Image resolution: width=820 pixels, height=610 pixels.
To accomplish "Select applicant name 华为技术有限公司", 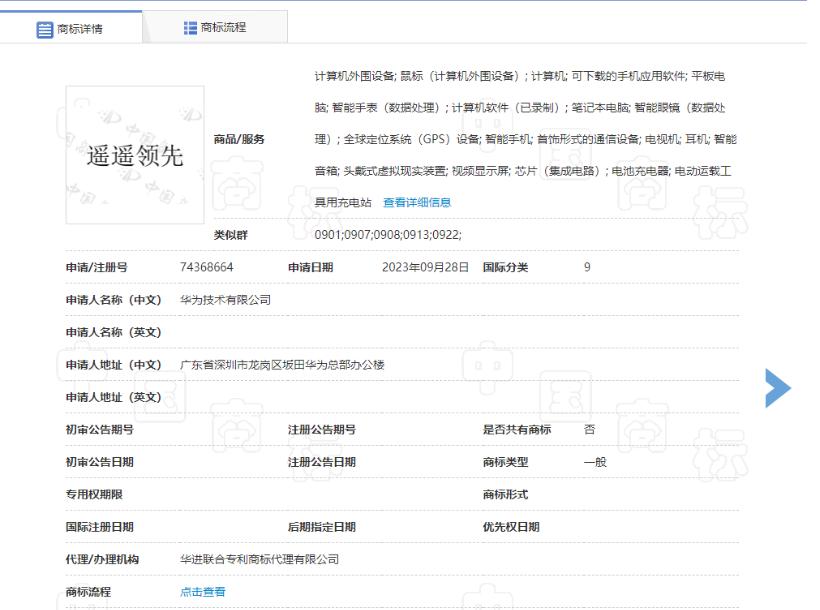I will [225, 300].
